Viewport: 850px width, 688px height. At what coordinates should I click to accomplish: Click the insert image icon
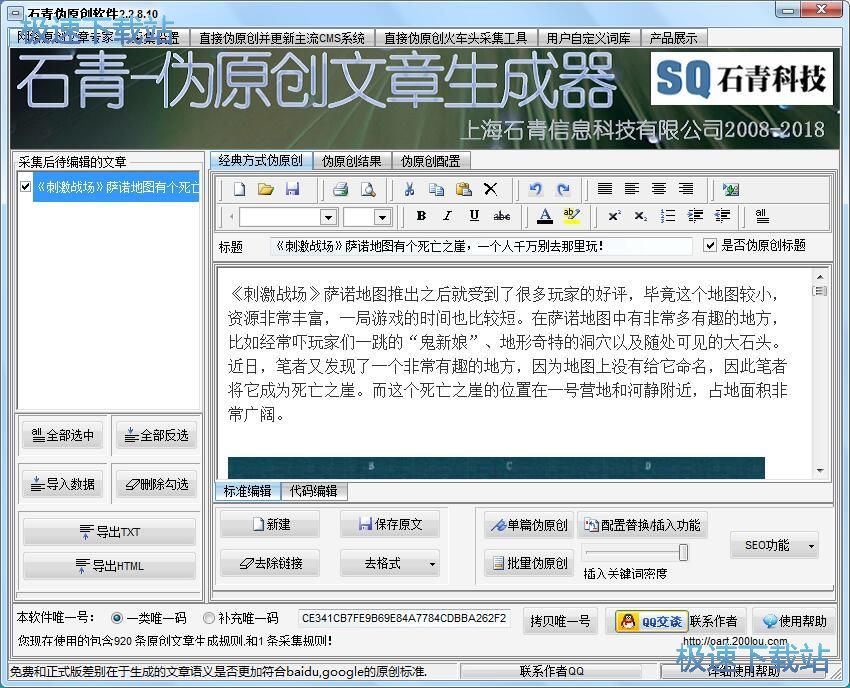pyautogui.click(x=731, y=189)
